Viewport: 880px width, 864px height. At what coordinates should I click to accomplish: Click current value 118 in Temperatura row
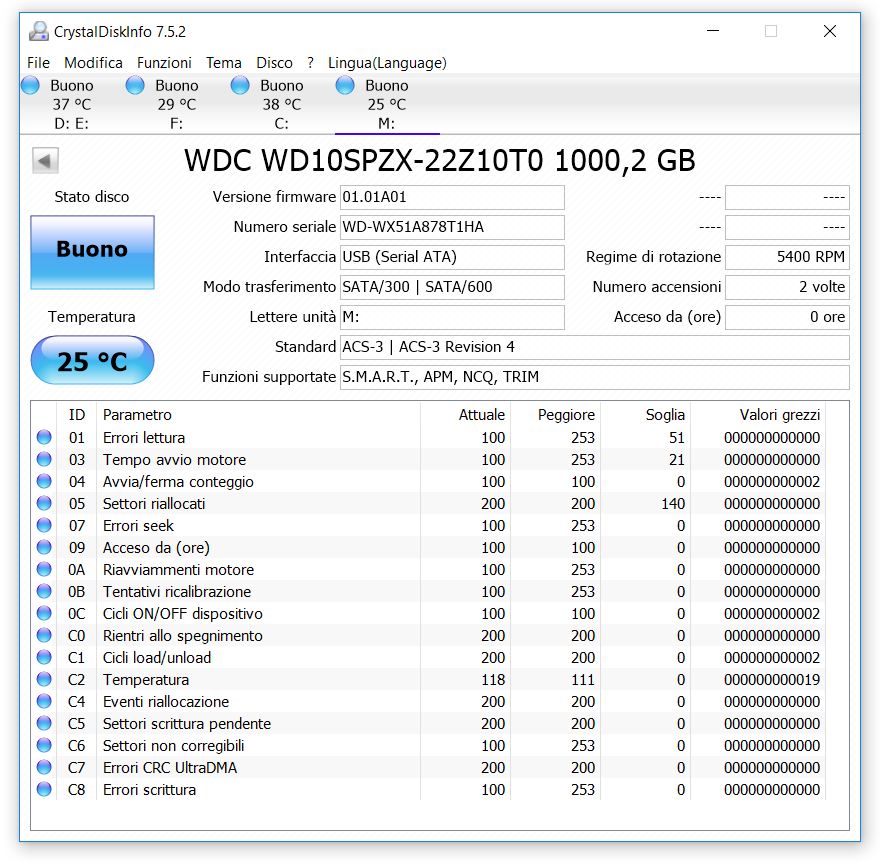493,680
